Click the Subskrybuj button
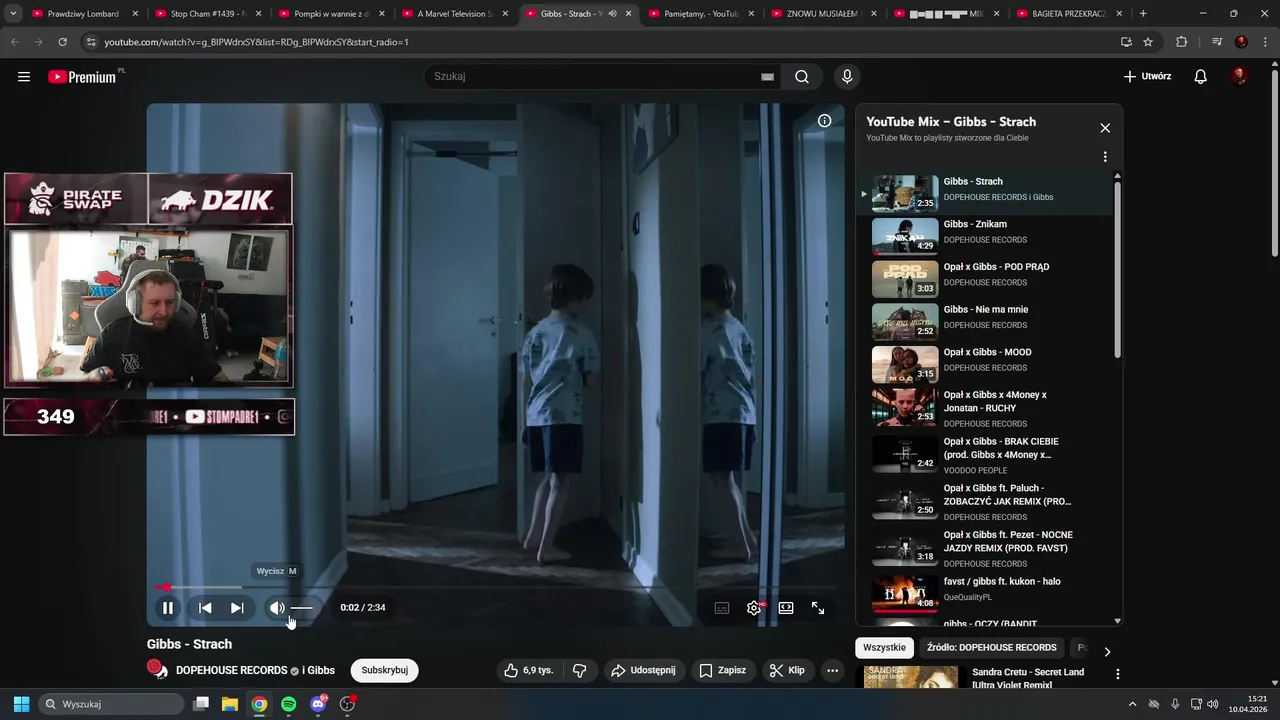 385,670
